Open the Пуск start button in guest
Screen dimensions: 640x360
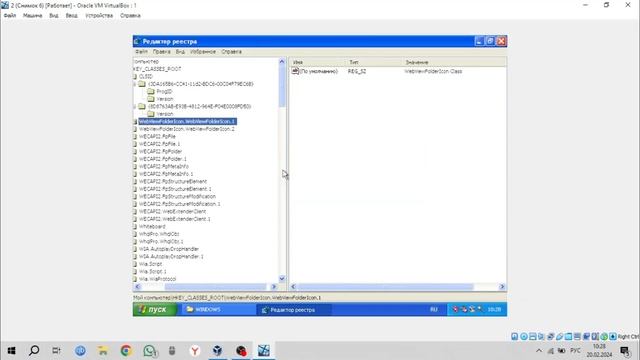click(x=155, y=309)
